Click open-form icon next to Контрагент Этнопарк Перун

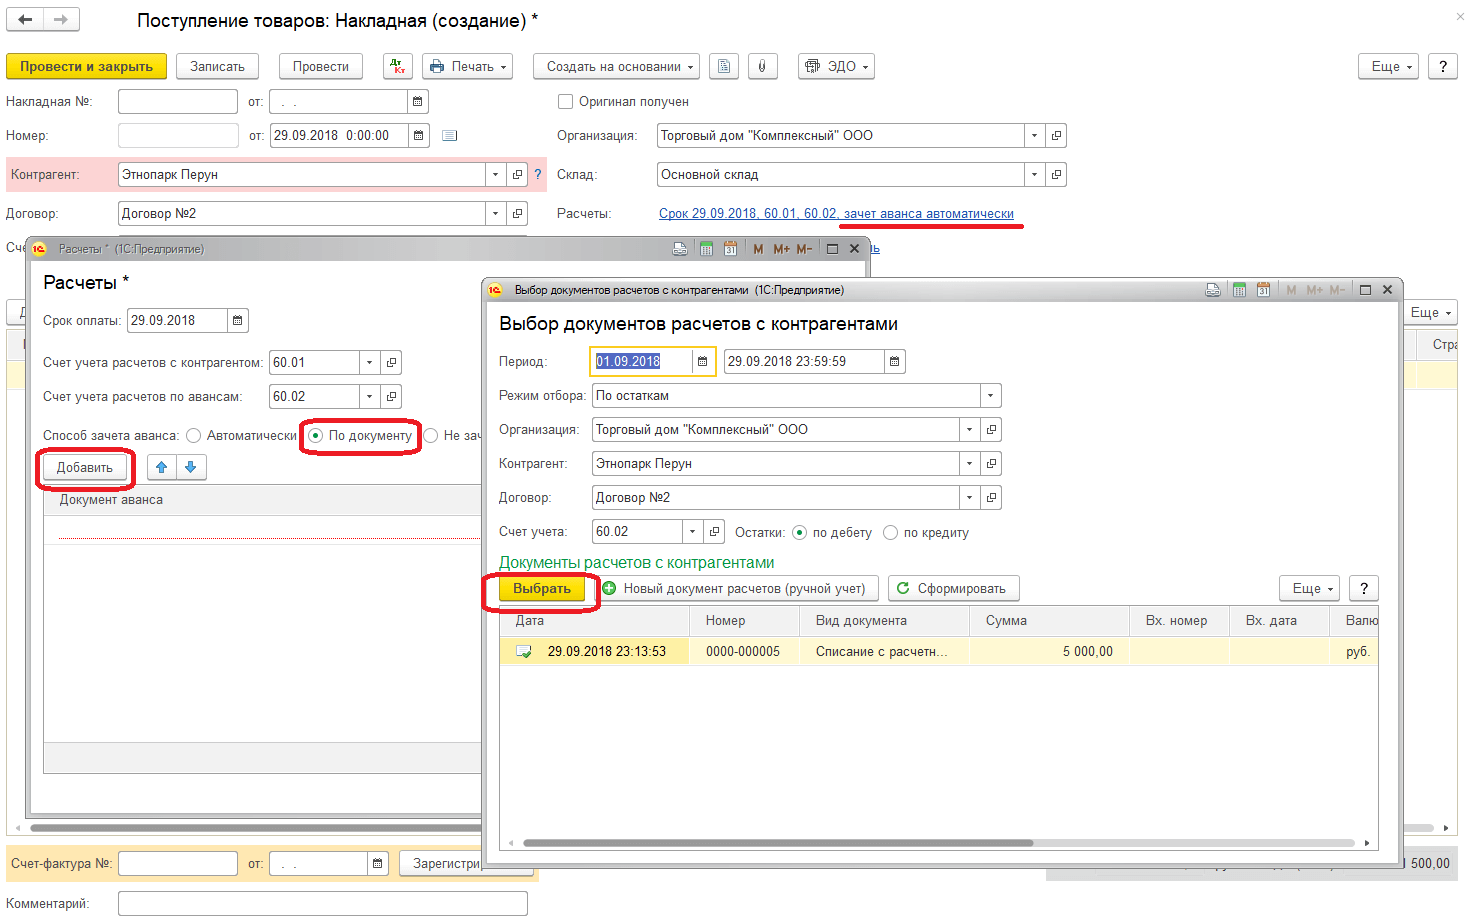point(517,175)
